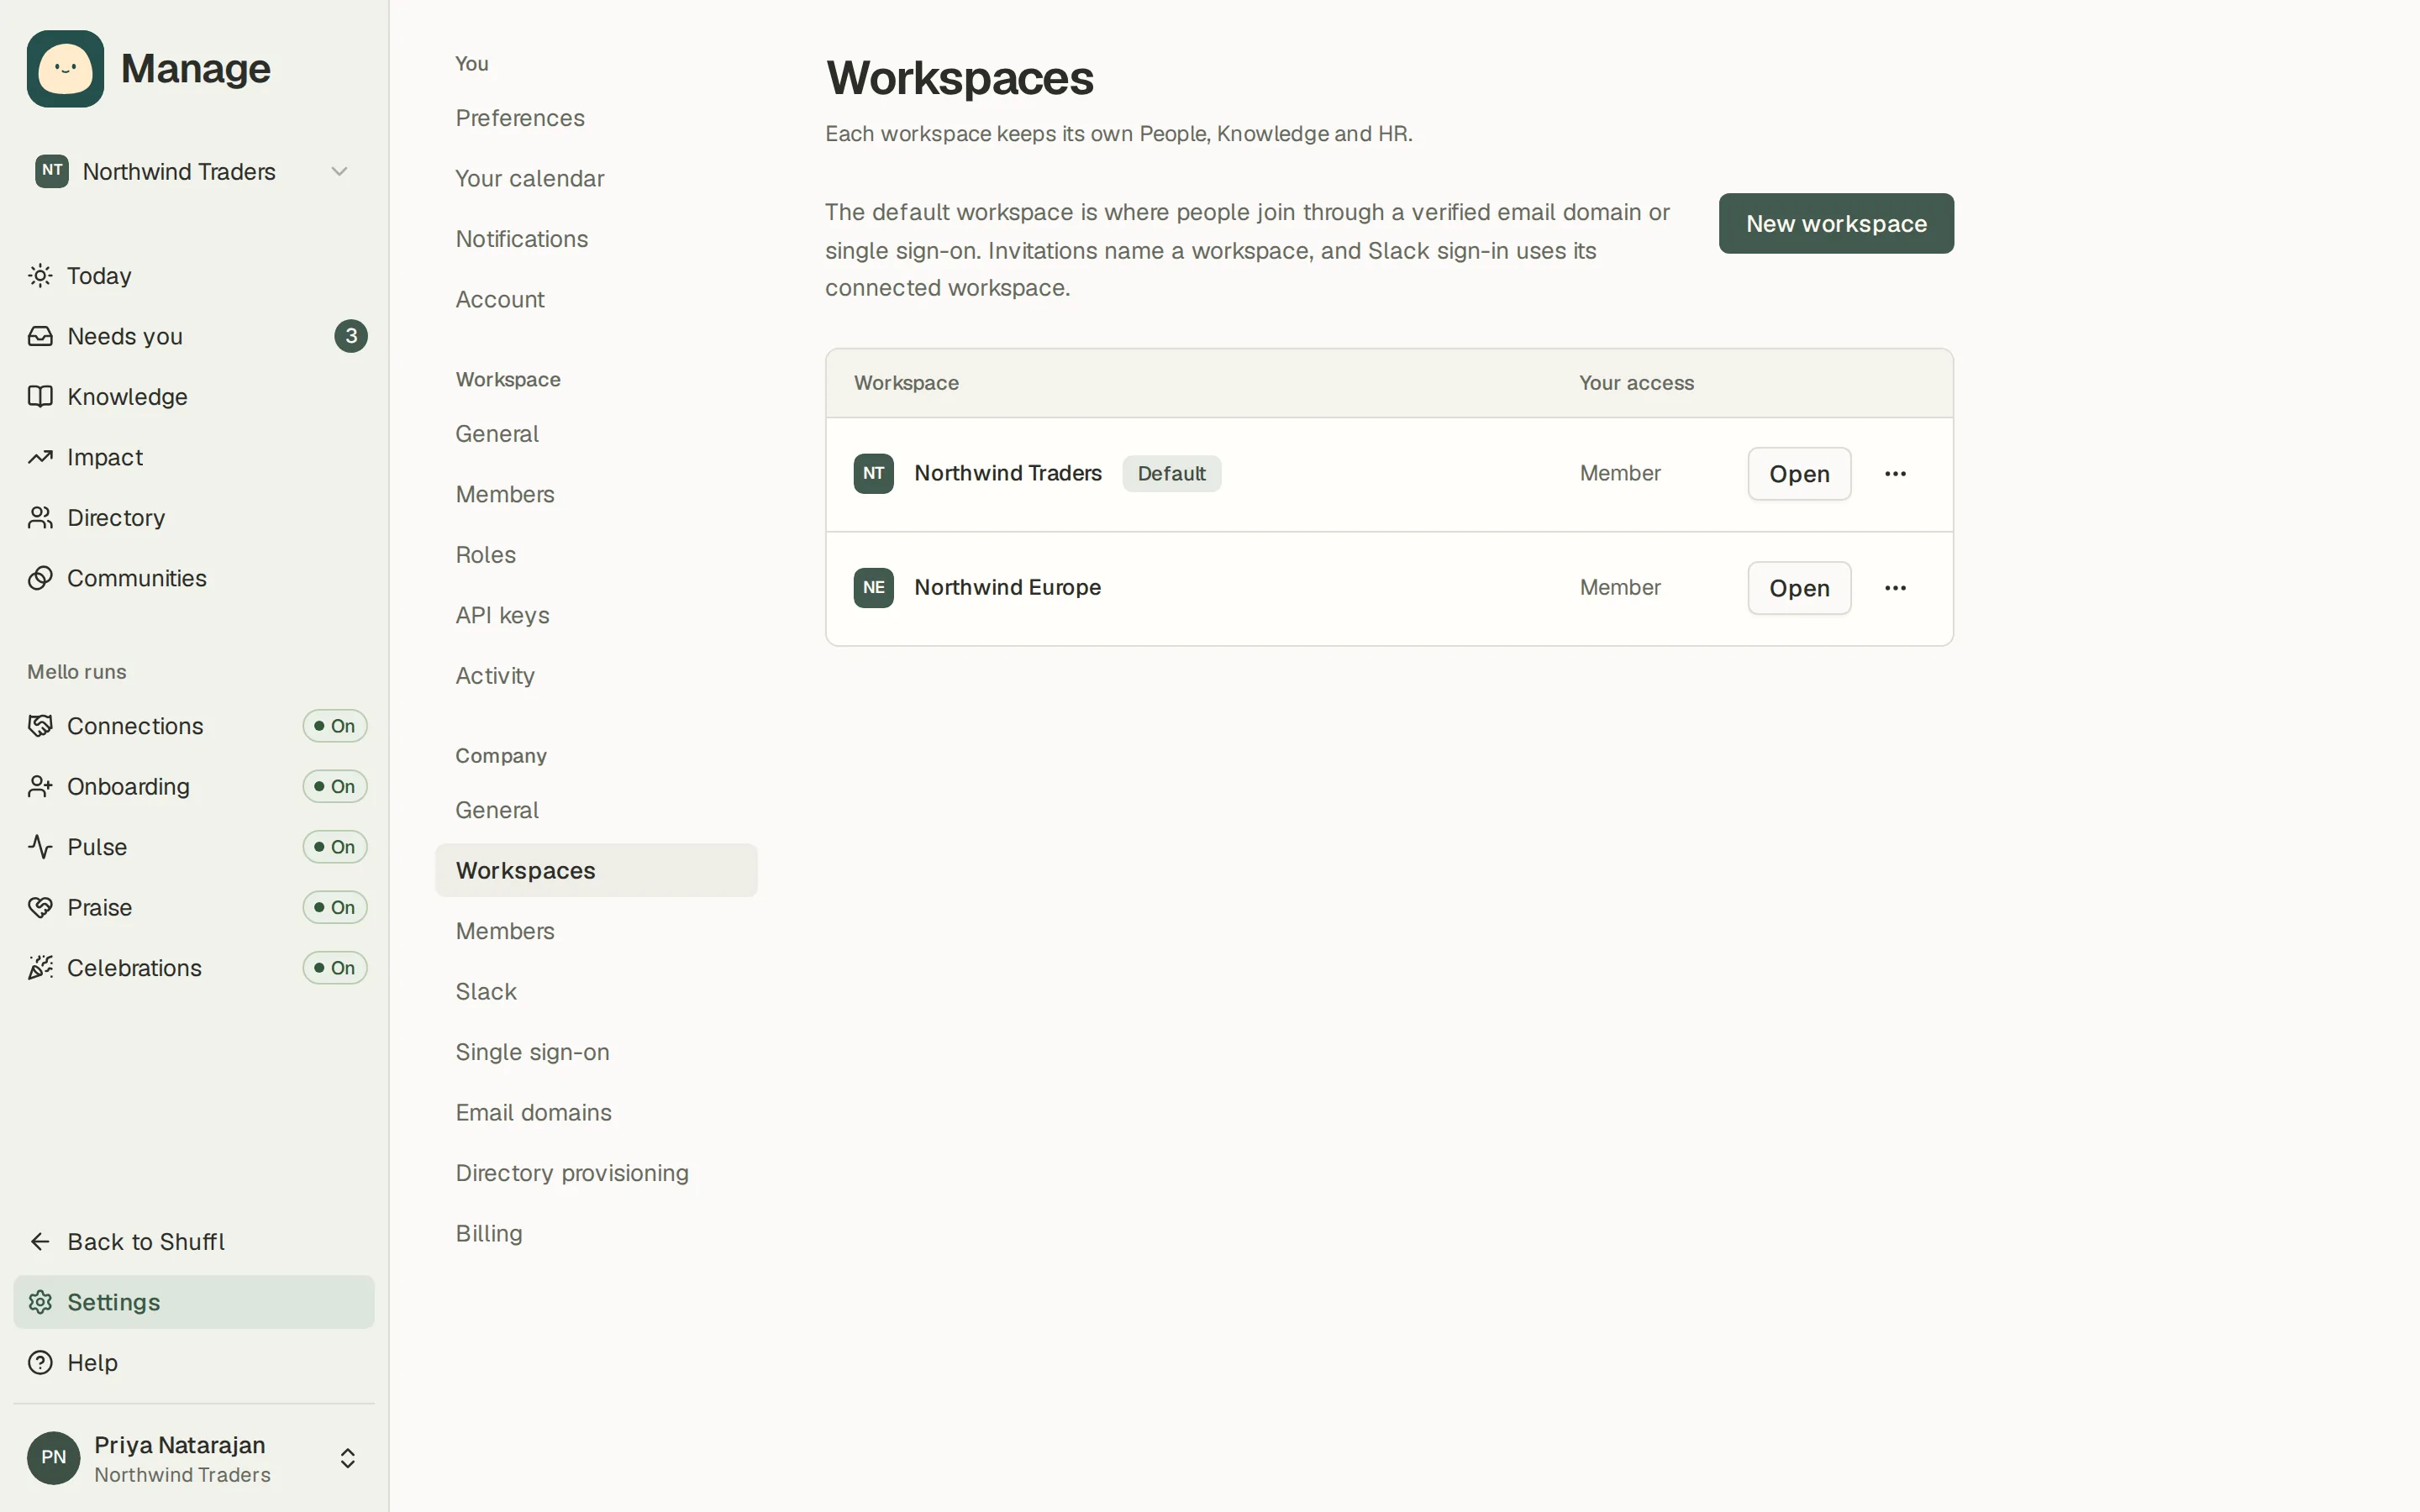Click the Connections handshake icon

point(40,726)
